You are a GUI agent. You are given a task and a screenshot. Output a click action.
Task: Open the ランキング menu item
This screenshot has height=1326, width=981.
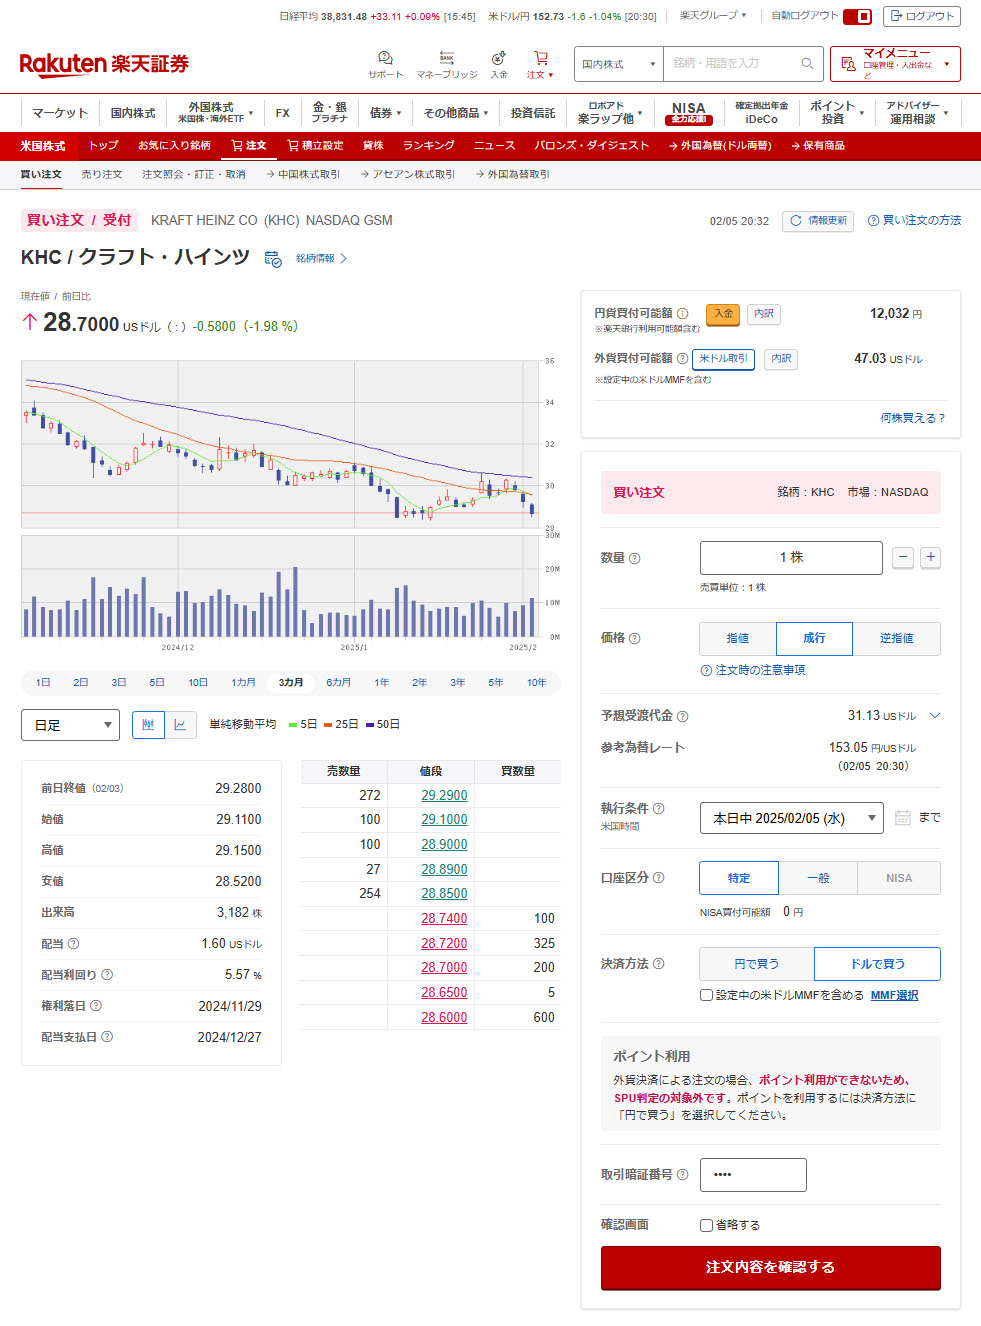click(x=428, y=146)
